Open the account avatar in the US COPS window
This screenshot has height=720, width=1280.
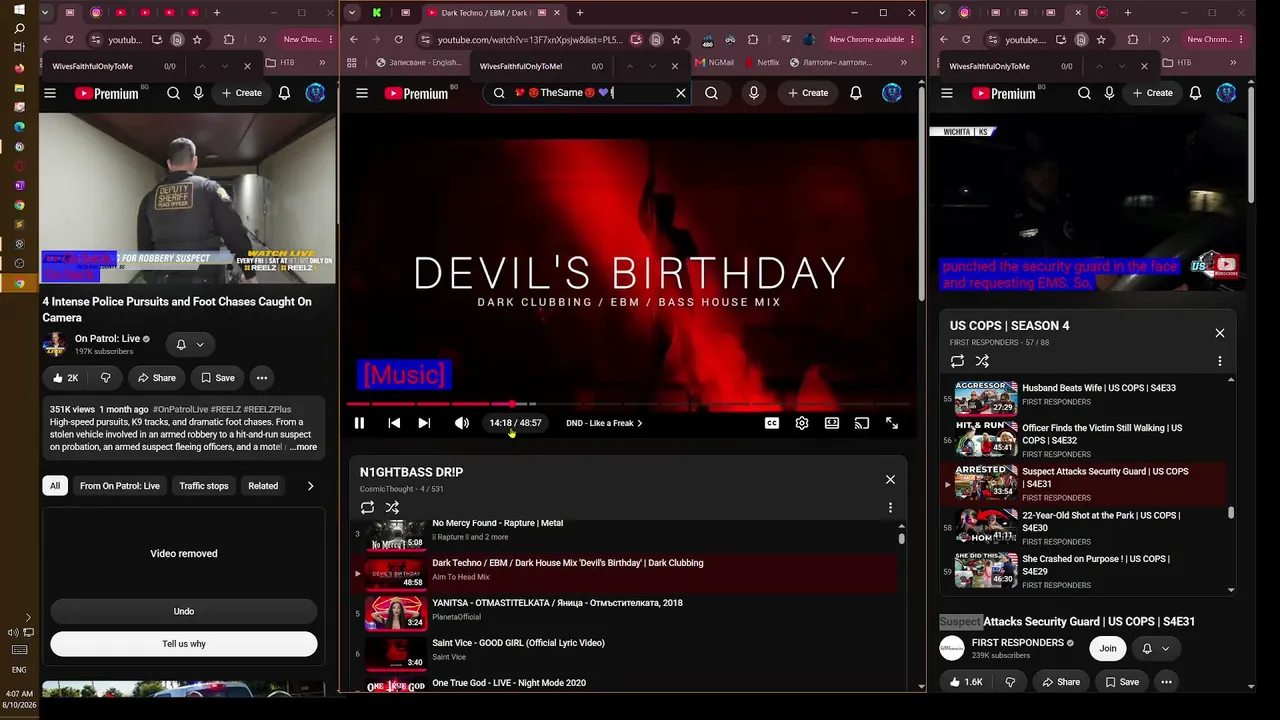tap(1226, 93)
